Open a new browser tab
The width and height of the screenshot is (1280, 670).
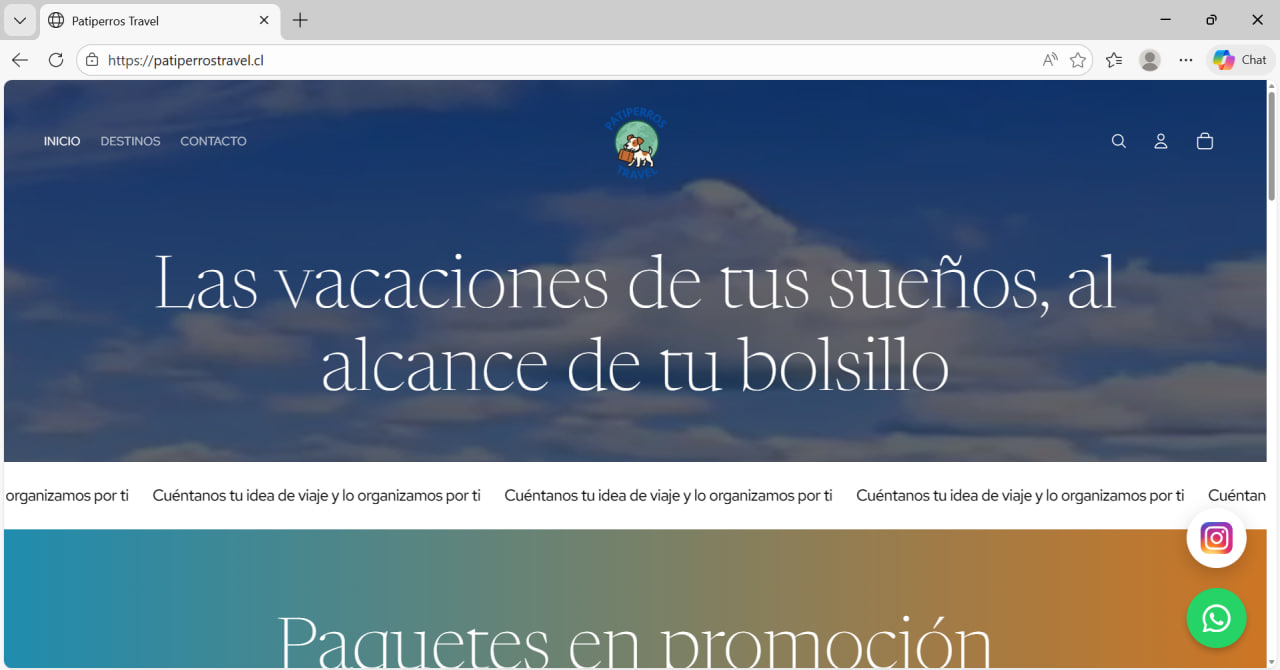click(300, 20)
